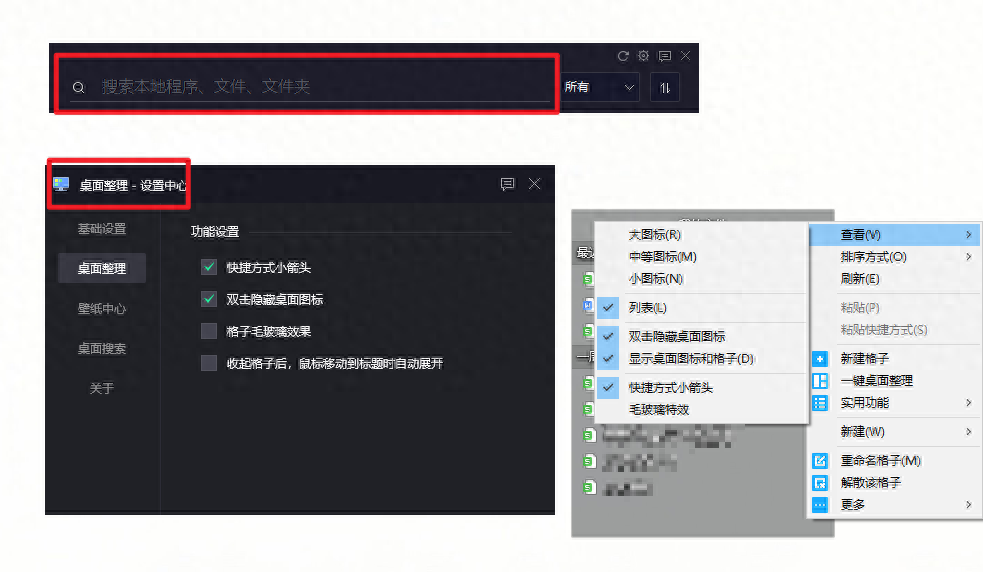This screenshot has height=572, width=983.
Task: Close the search bar window
Action: pos(686,56)
